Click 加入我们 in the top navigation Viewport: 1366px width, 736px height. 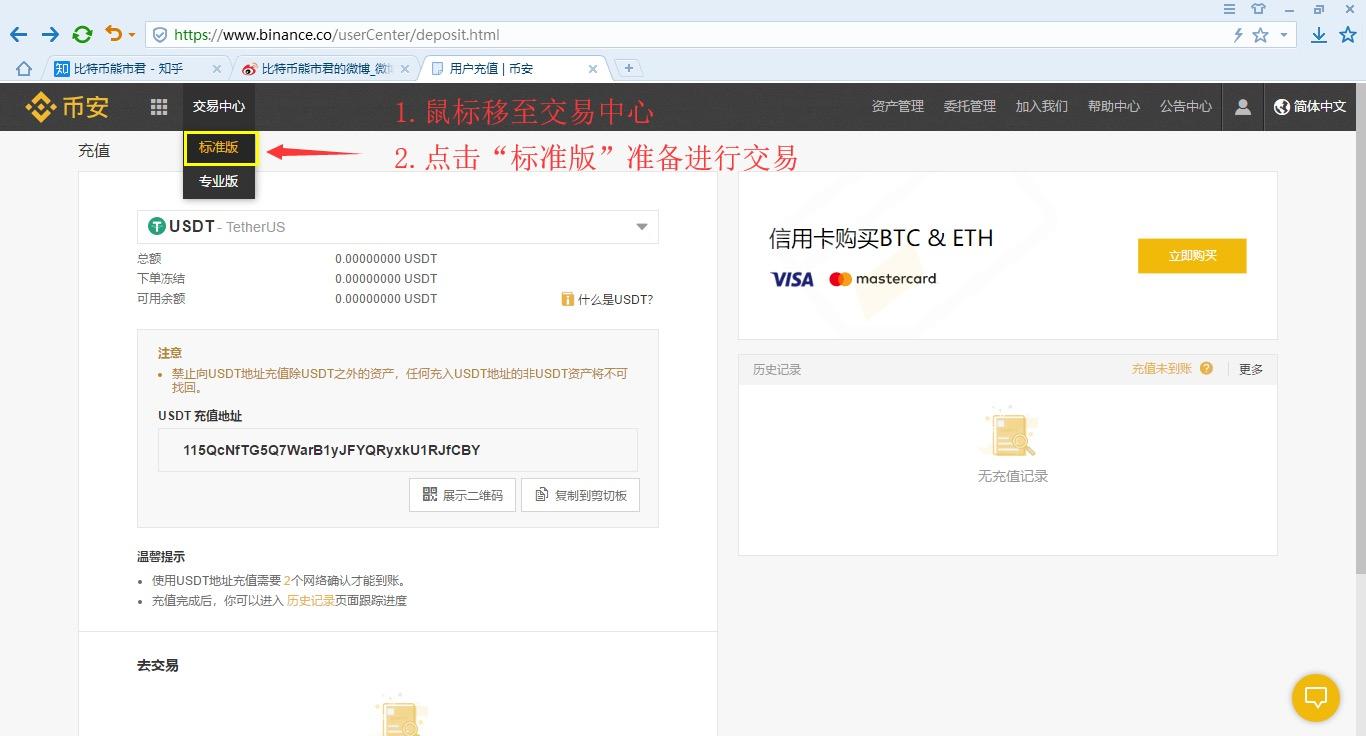[x=1042, y=106]
